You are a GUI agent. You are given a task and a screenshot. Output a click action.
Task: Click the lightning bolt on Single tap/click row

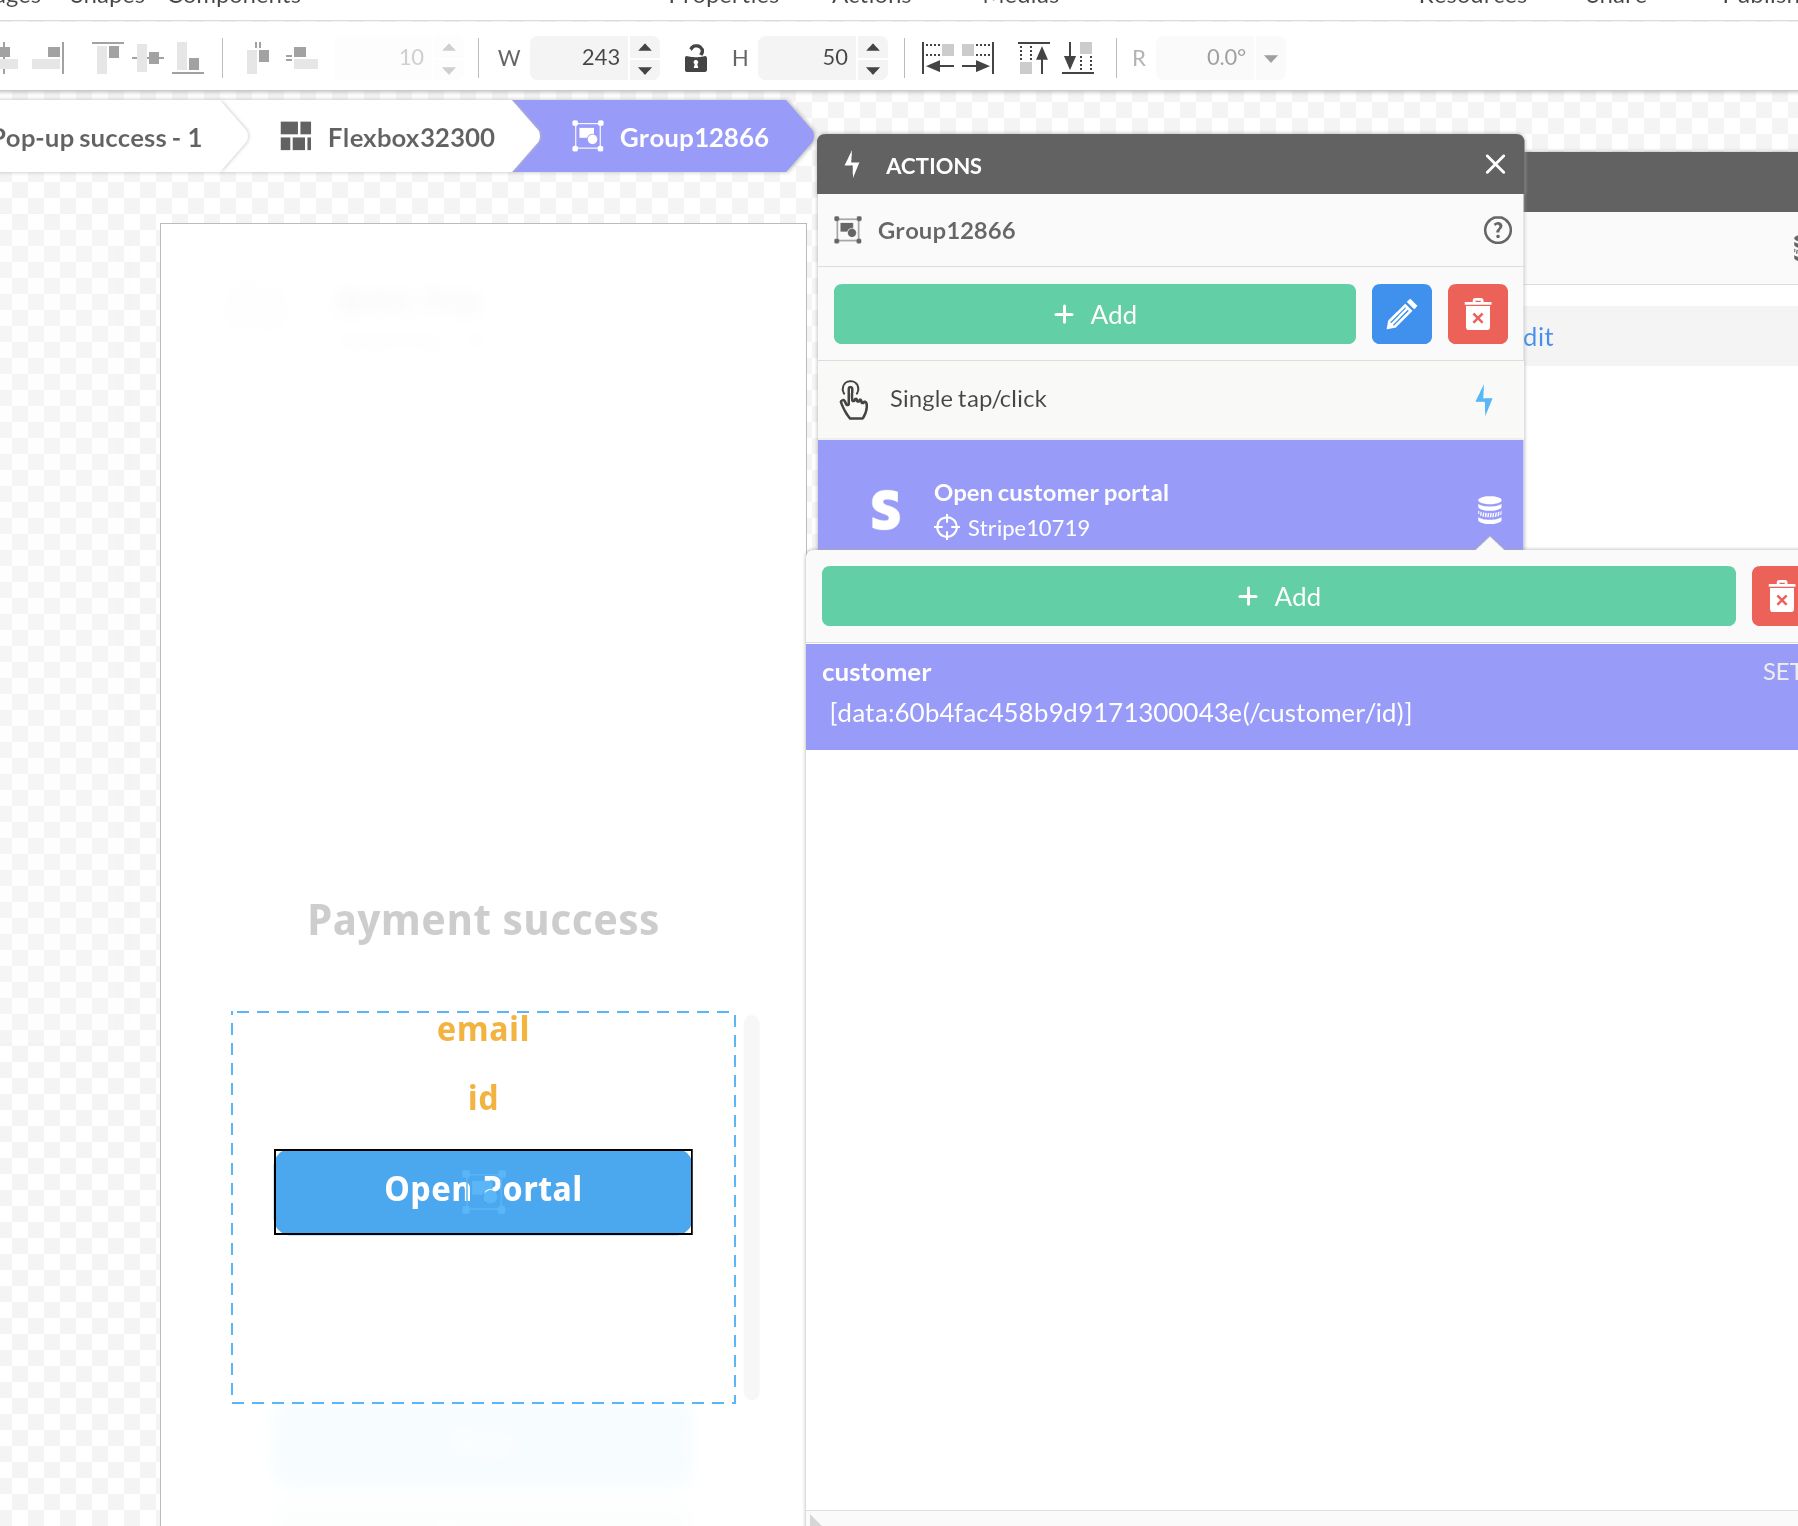(x=1486, y=400)
